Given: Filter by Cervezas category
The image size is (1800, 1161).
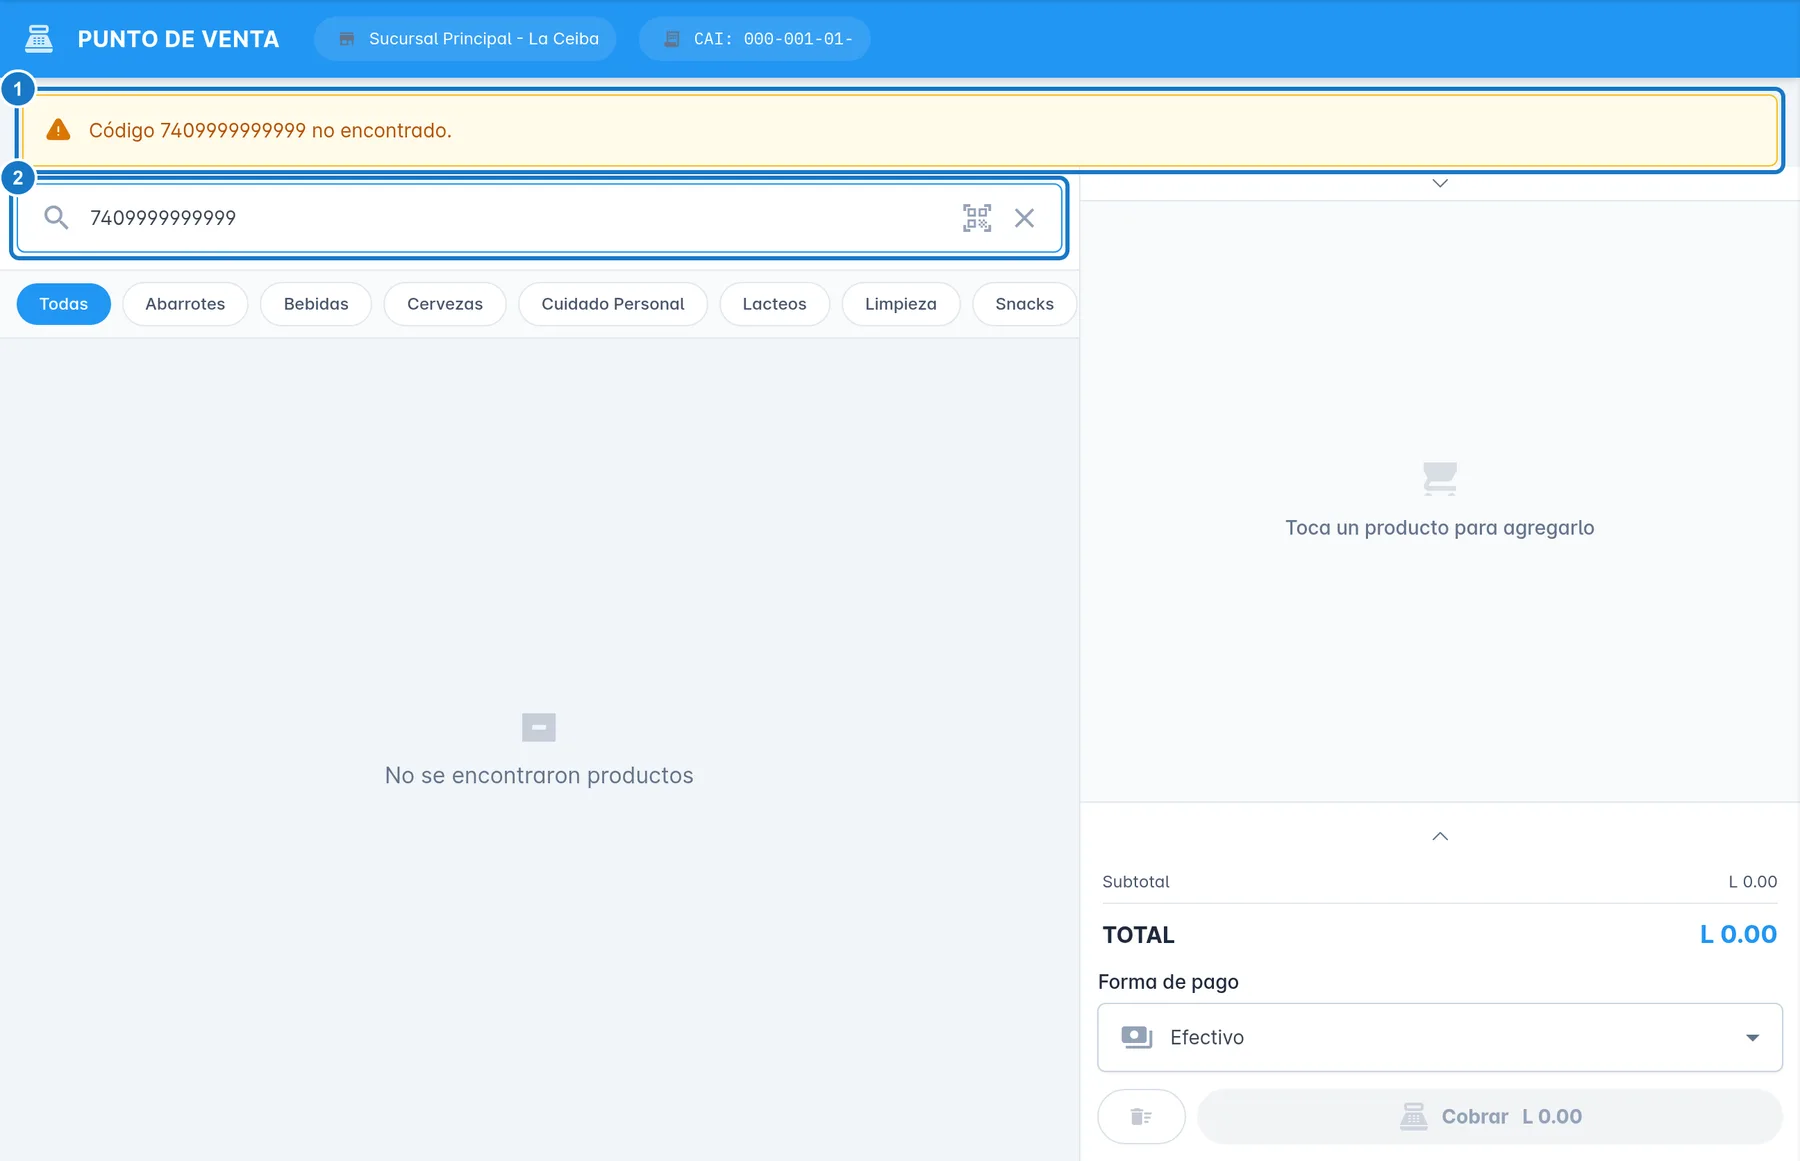Looking at the screenshot, I should (x=445, y=304).
